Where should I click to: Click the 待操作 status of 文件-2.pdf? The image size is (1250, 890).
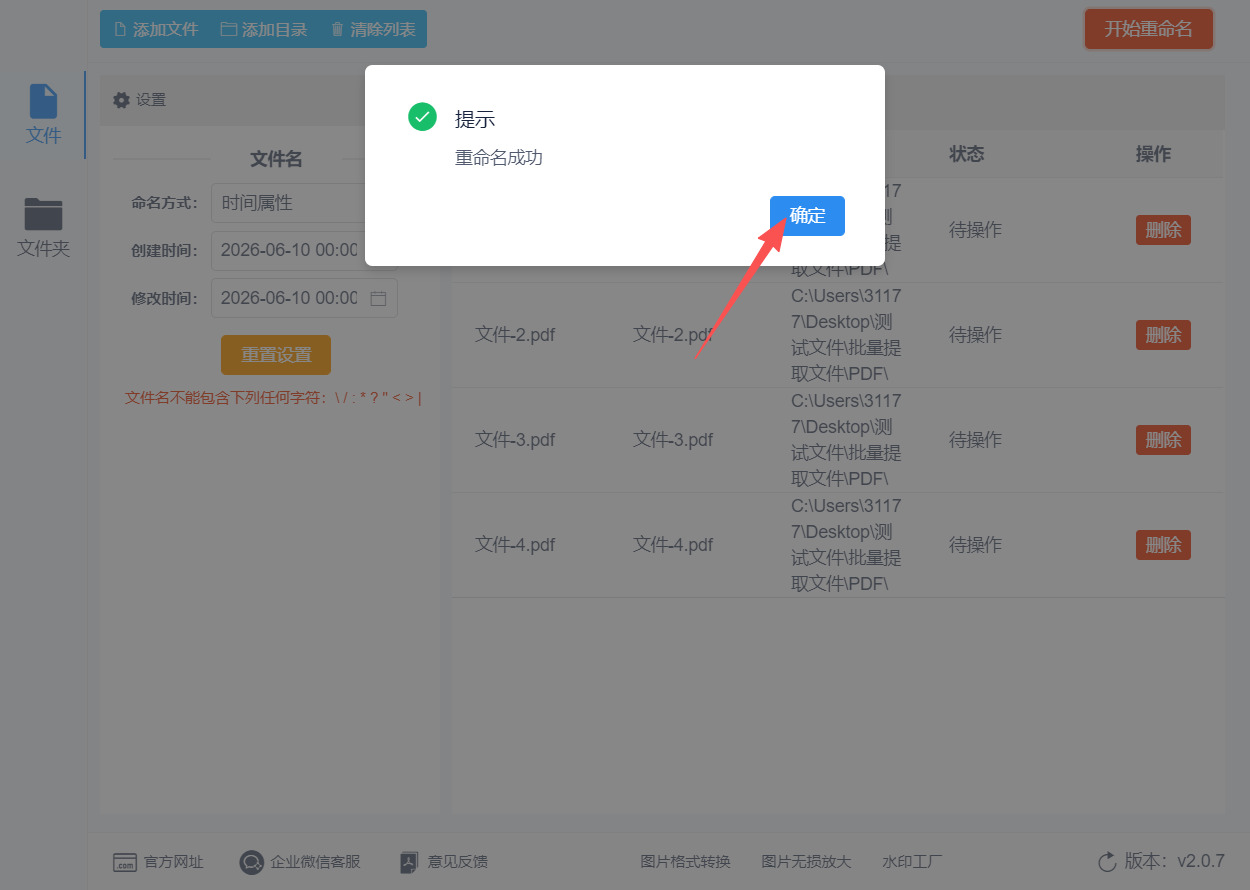975,335
